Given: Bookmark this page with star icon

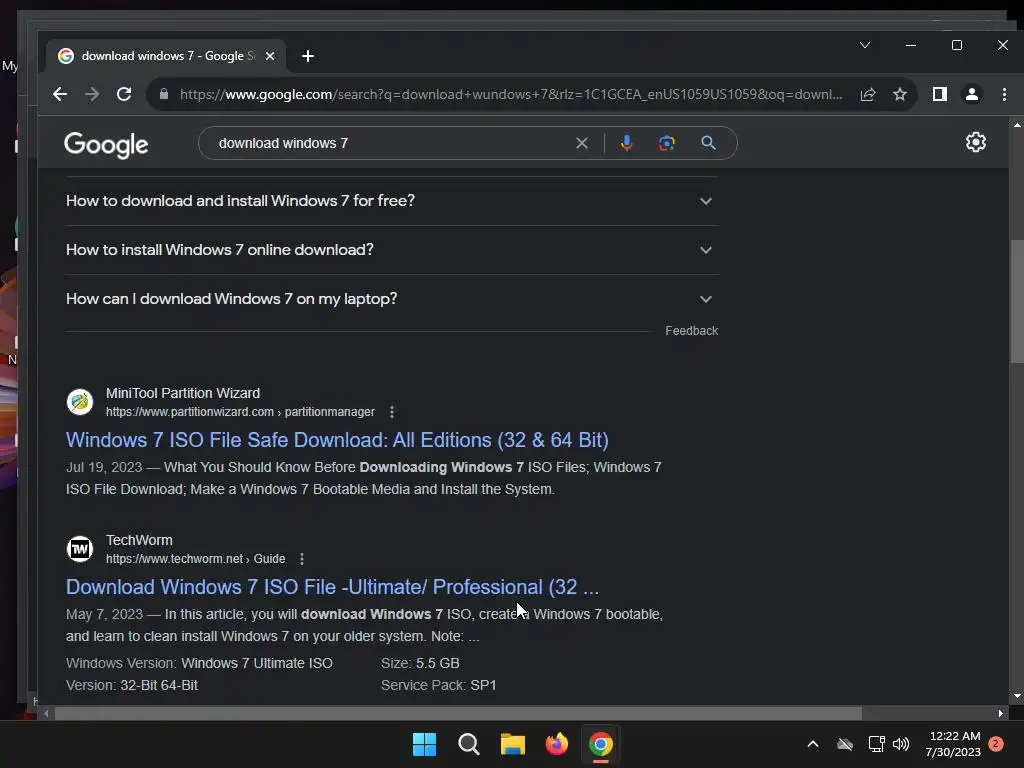Looking at the screenshot, I should [900, 94].
